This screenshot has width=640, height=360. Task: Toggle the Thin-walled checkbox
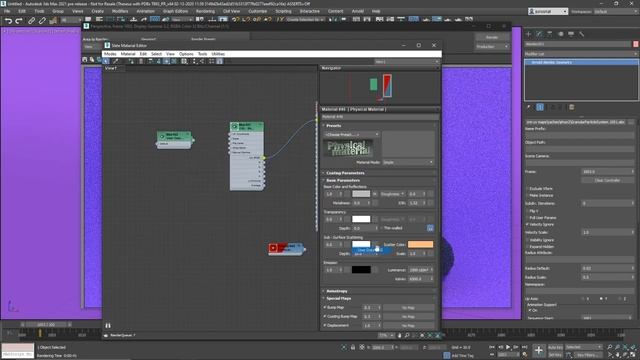(382, 228)
